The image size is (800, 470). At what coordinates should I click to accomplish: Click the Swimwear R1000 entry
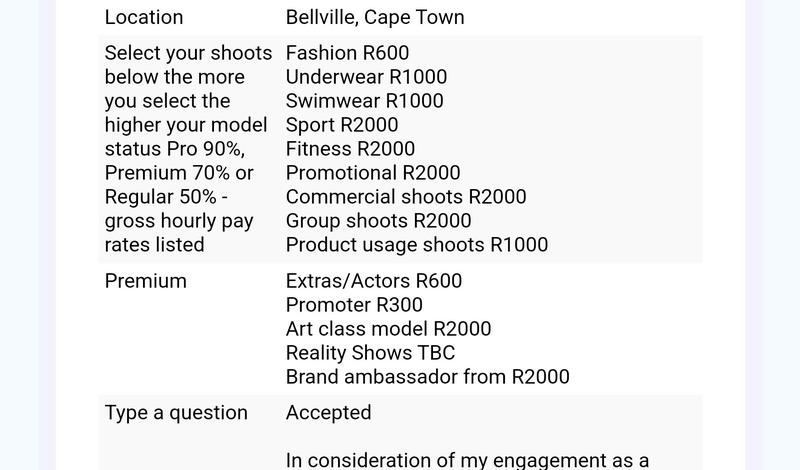(364, 101)
